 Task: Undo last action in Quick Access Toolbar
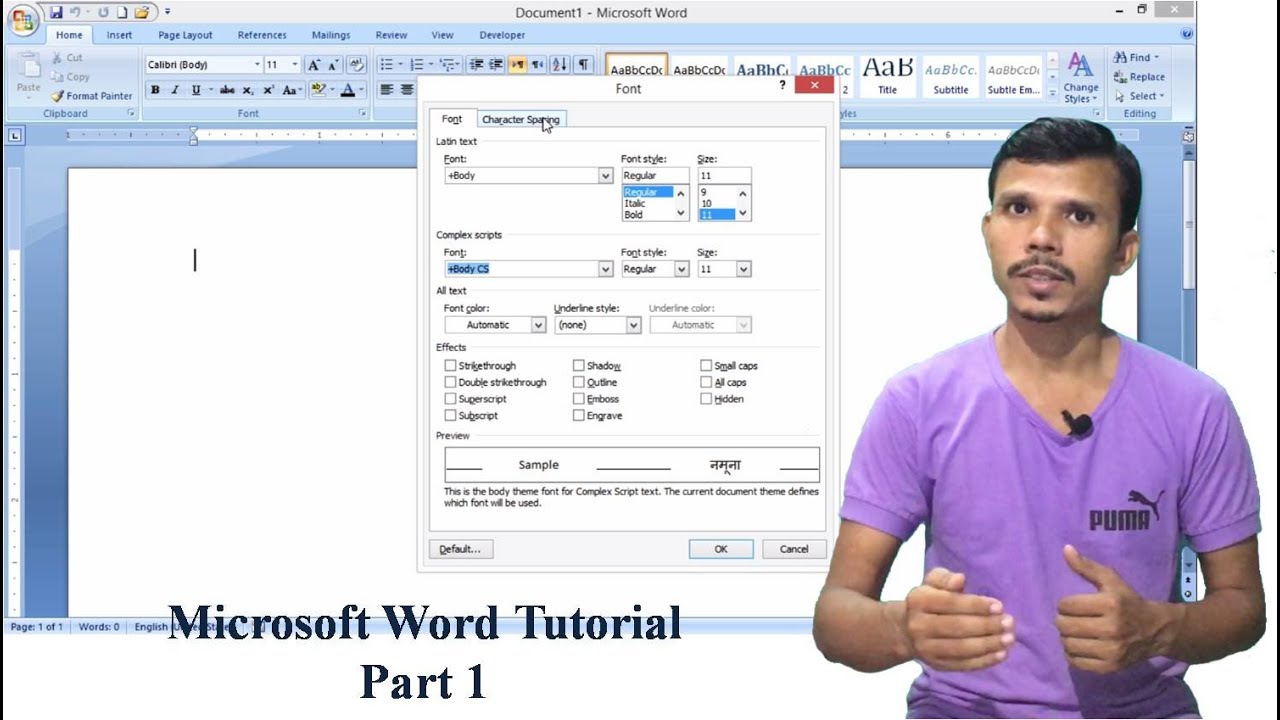[x=76, y=12]
